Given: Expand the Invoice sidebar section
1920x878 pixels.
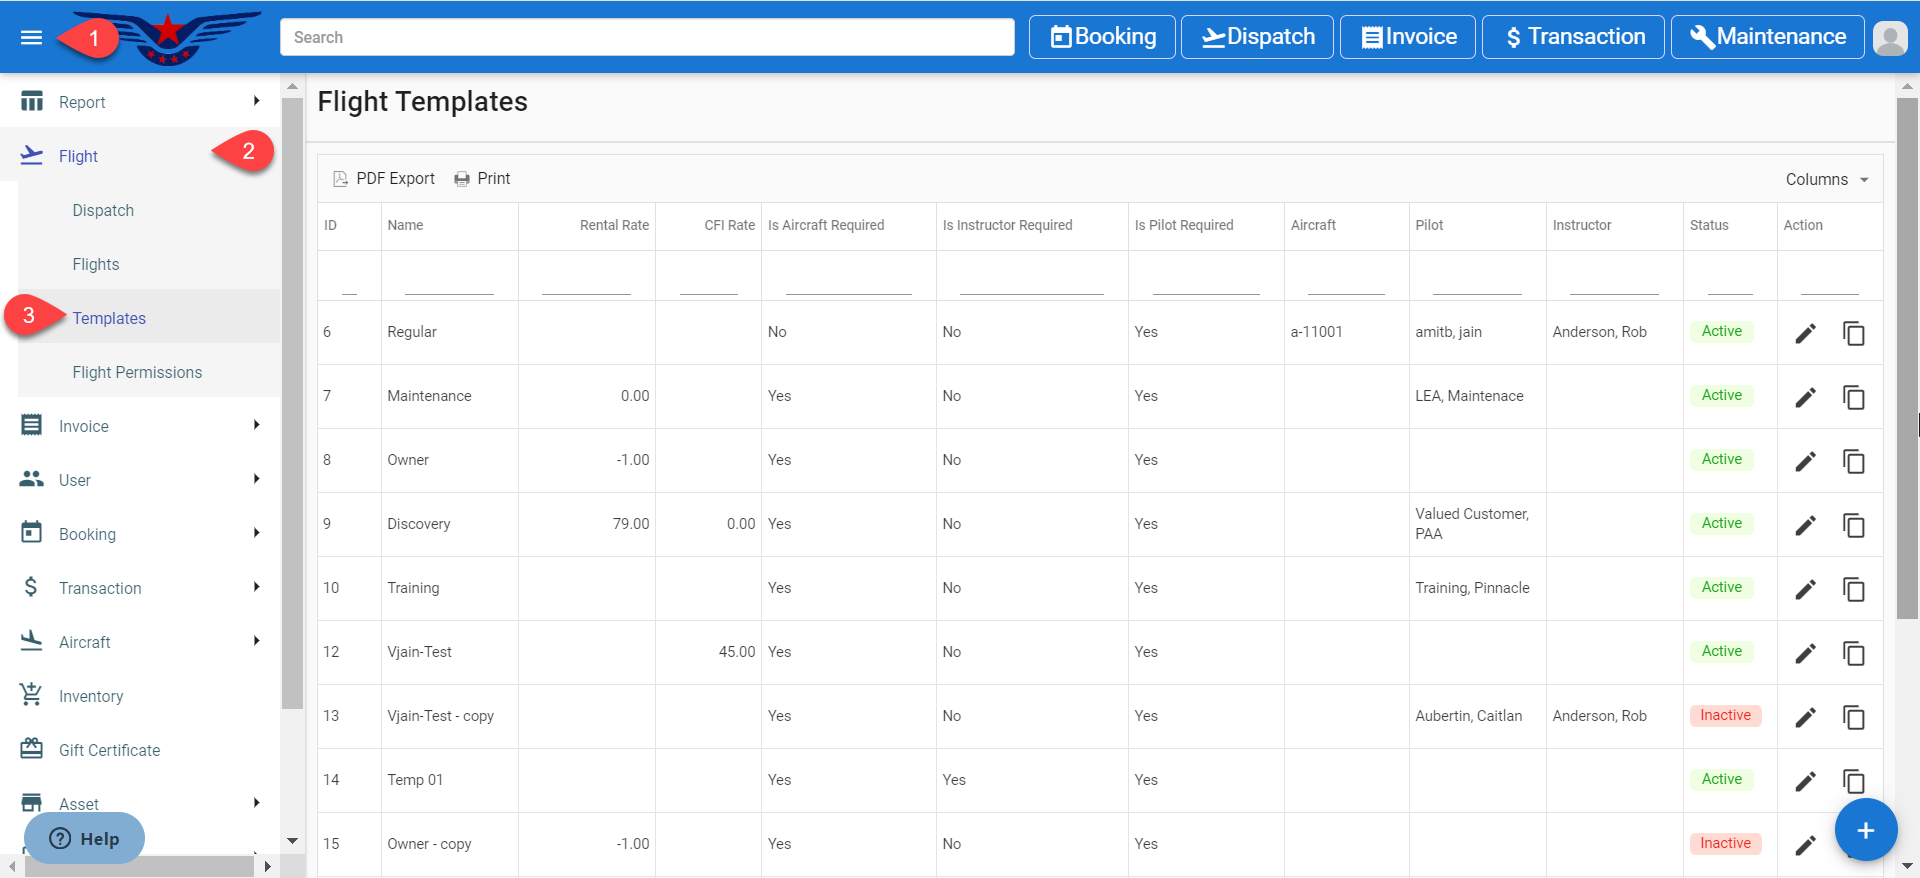Looking at the screenshot, I should 140,426.
